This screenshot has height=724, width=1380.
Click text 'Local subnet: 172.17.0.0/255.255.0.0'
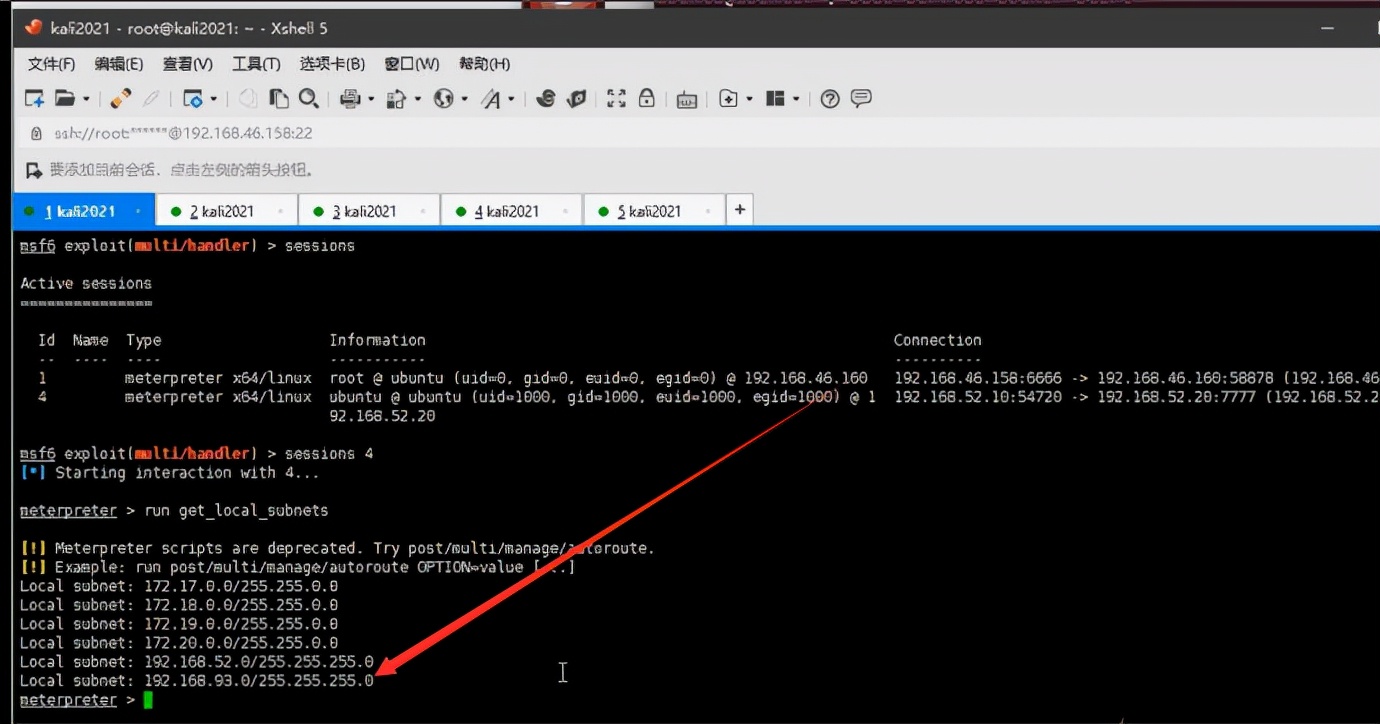[x=179, y=586]
